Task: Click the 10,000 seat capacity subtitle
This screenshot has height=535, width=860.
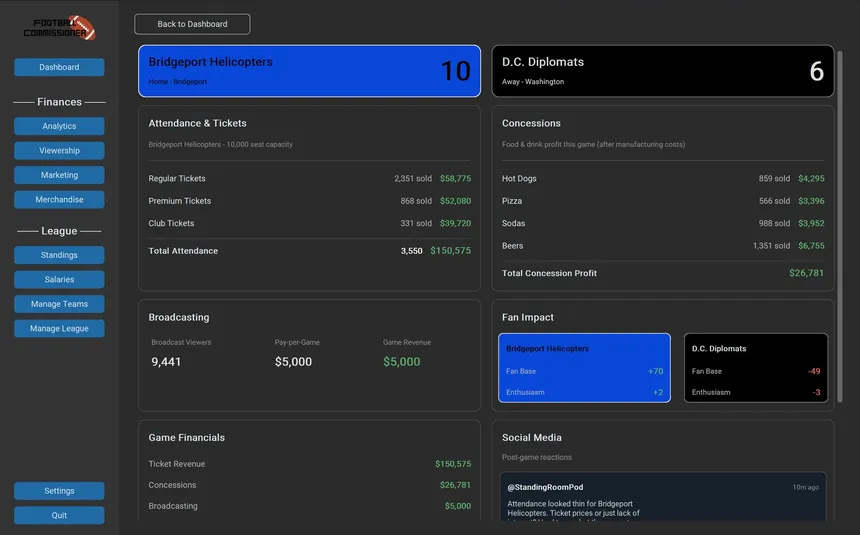Action: tap(220, 144)
